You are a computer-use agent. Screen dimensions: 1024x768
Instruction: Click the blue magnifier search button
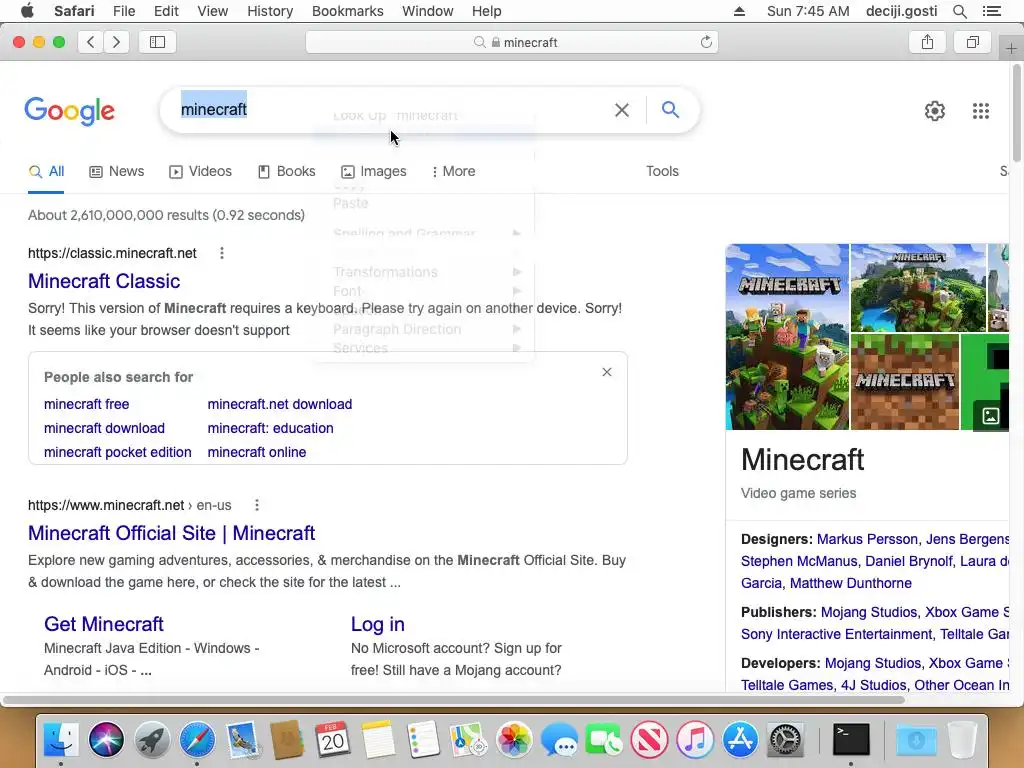[x=670, y=109]
